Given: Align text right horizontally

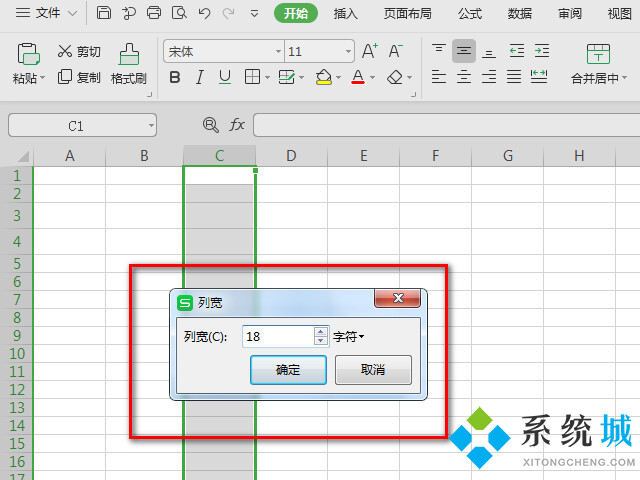Looking at the screenshot, I should [x=489, y=77].
